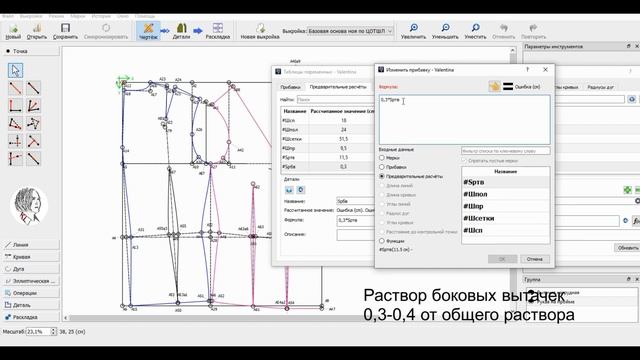The height and width of the screenshot is (360, 640).
Task: Redo action with Повторить icon
Action: (533, 31)
